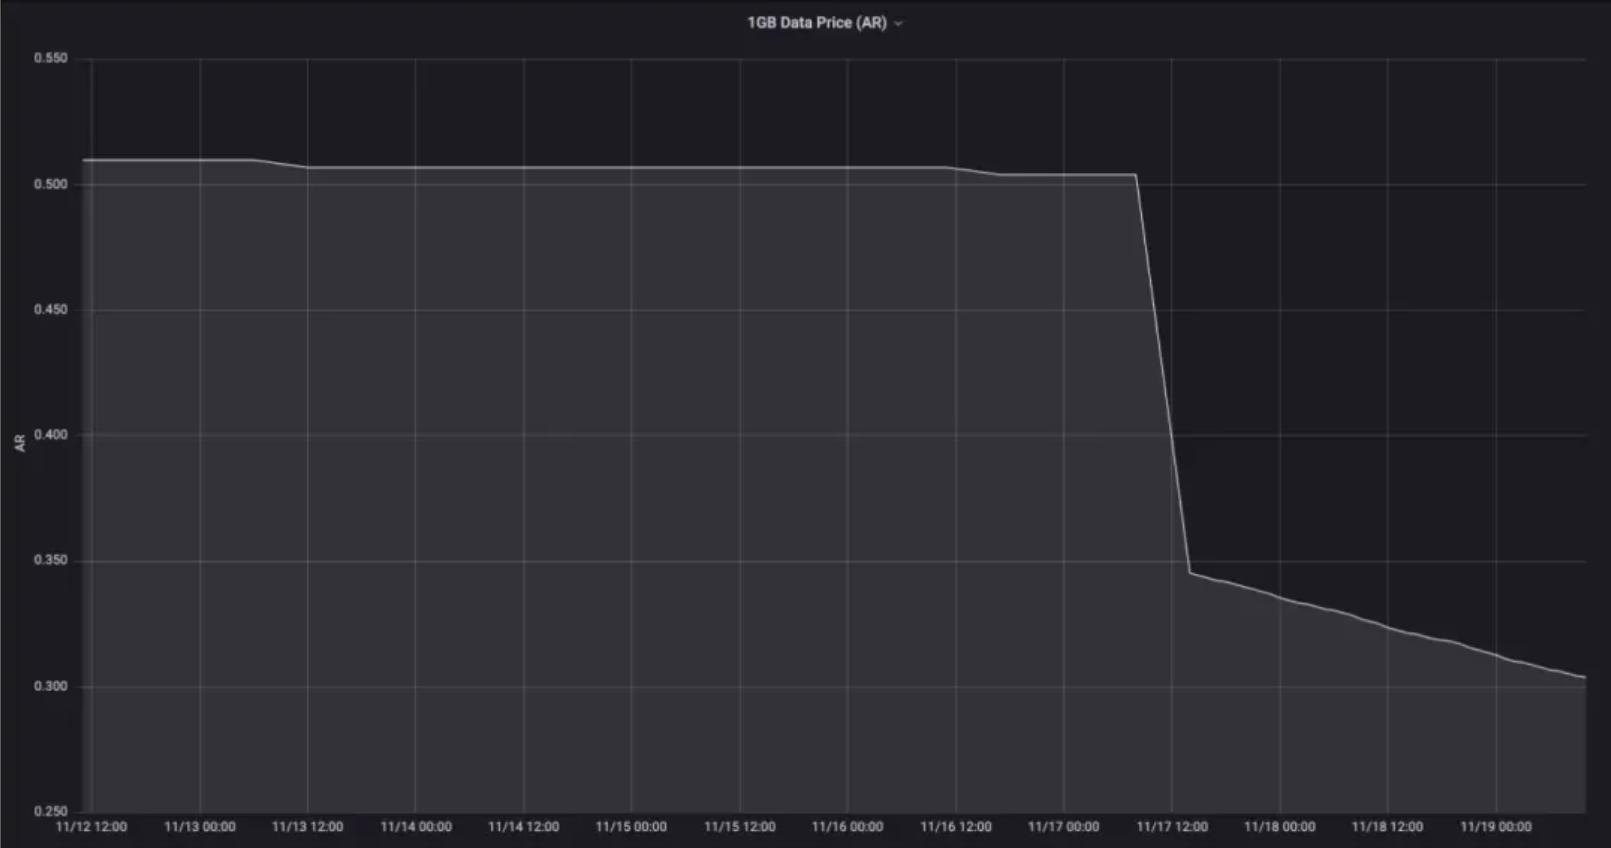1611x848 pixels.
Task: Select the 11/13 00:00 time axis label
Action: click(x=200, y=827)
